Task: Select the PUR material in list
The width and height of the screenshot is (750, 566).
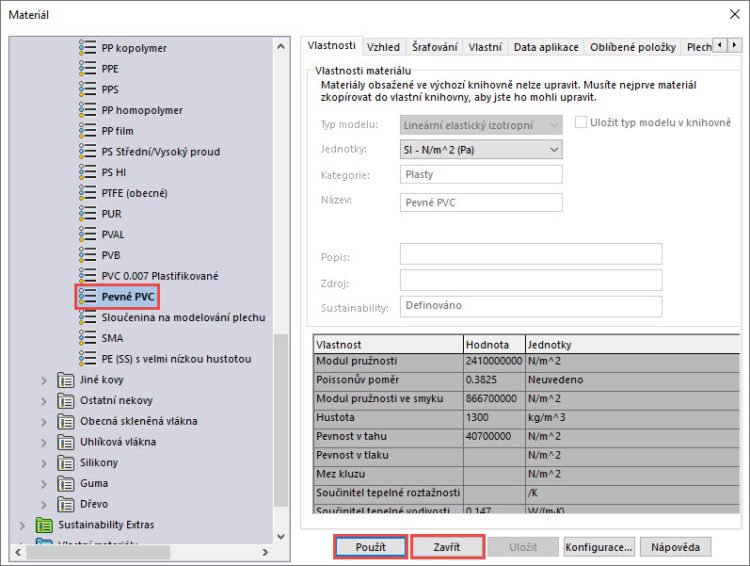Action: (x=111, y=214)
